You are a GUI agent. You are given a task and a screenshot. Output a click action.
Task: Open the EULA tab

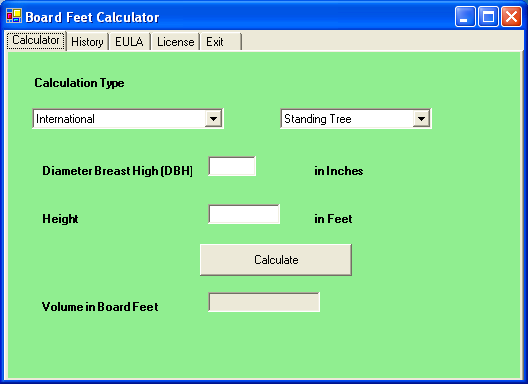pos(129,42)
